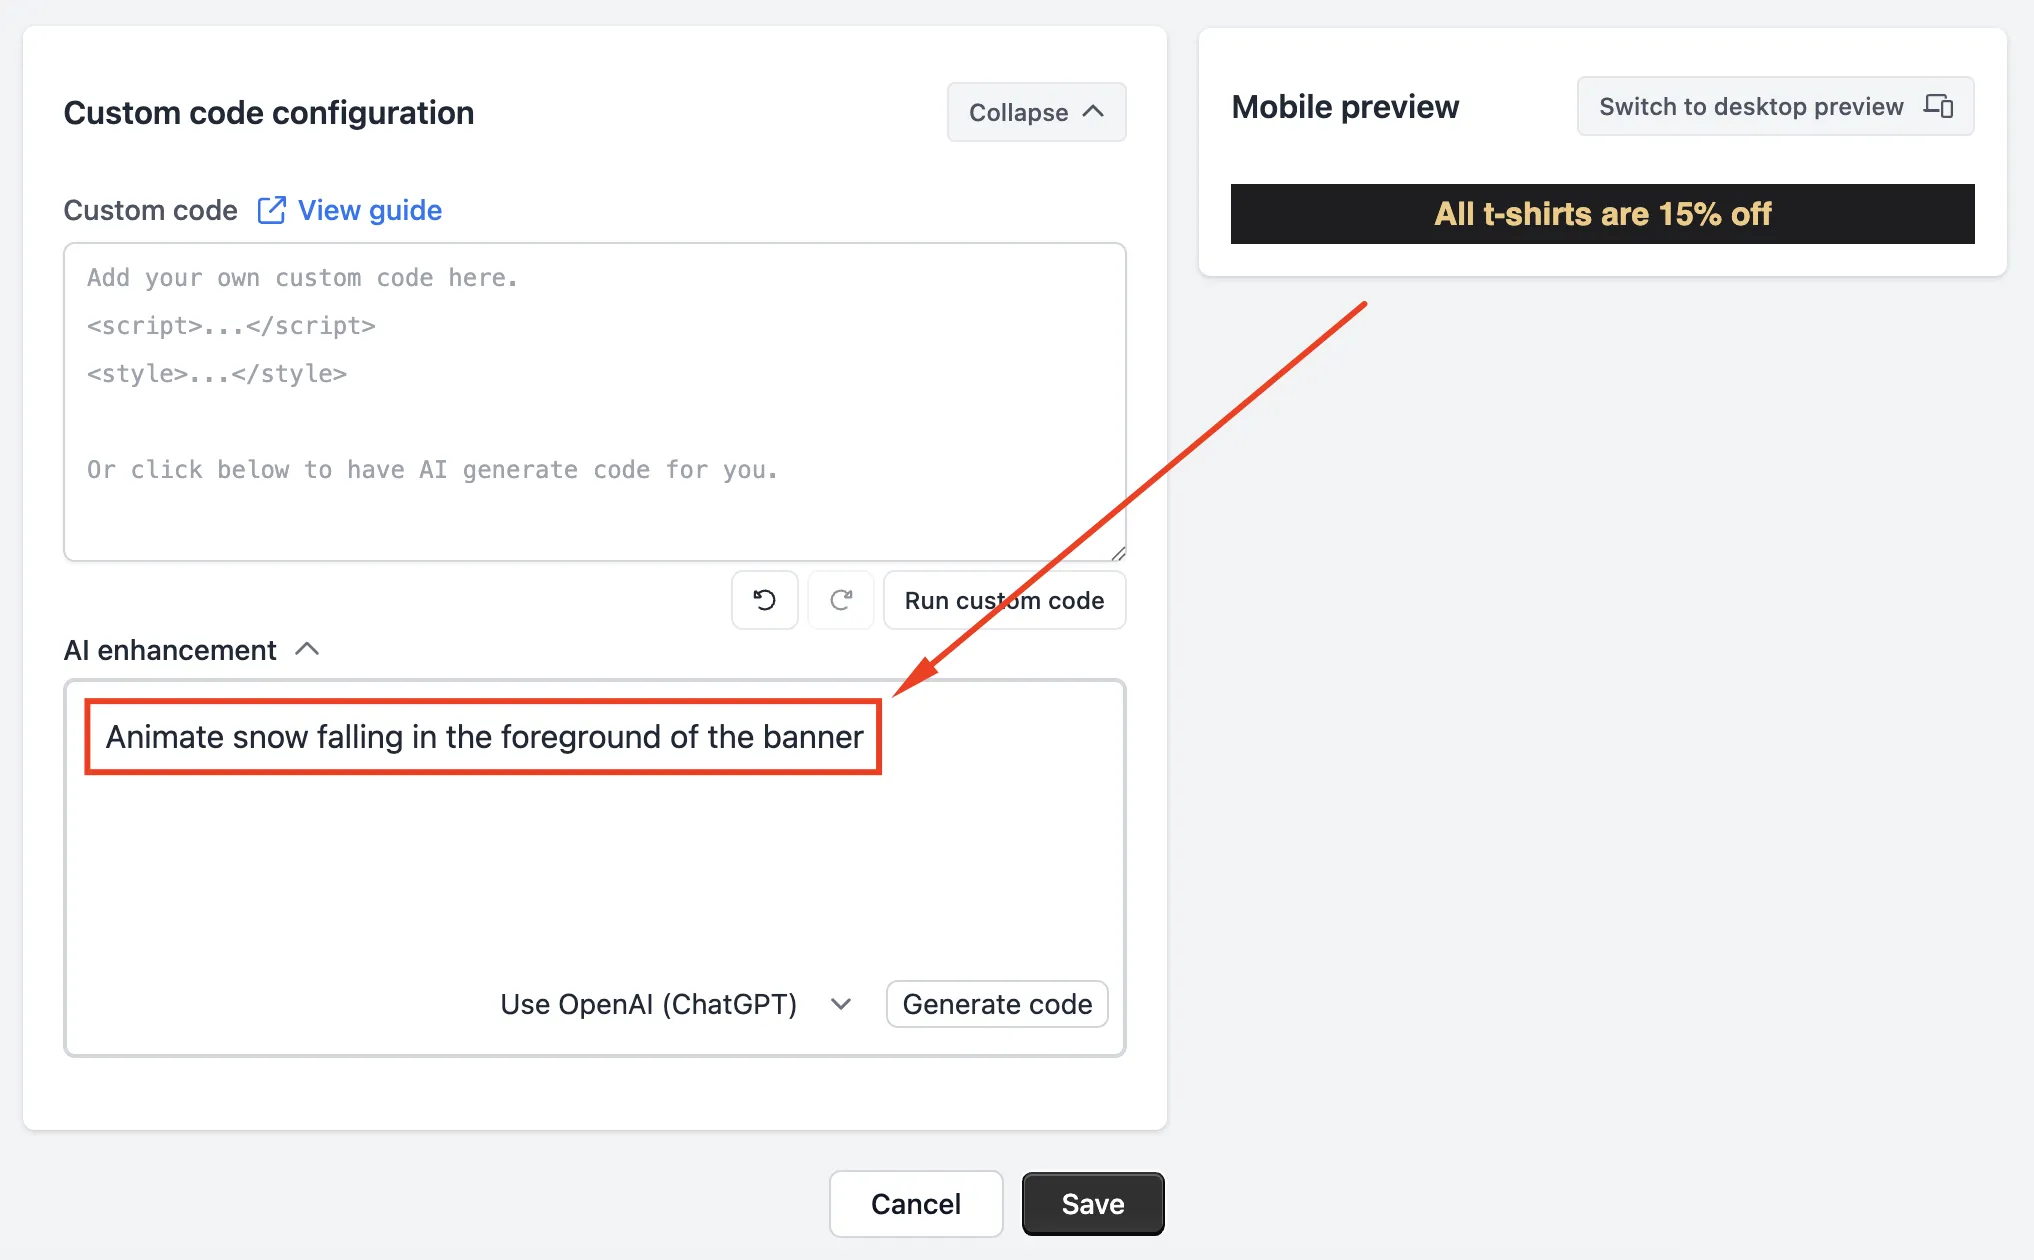Click the chevron next to Collapse
Screen dimensions: 2034x1260
1093,112
